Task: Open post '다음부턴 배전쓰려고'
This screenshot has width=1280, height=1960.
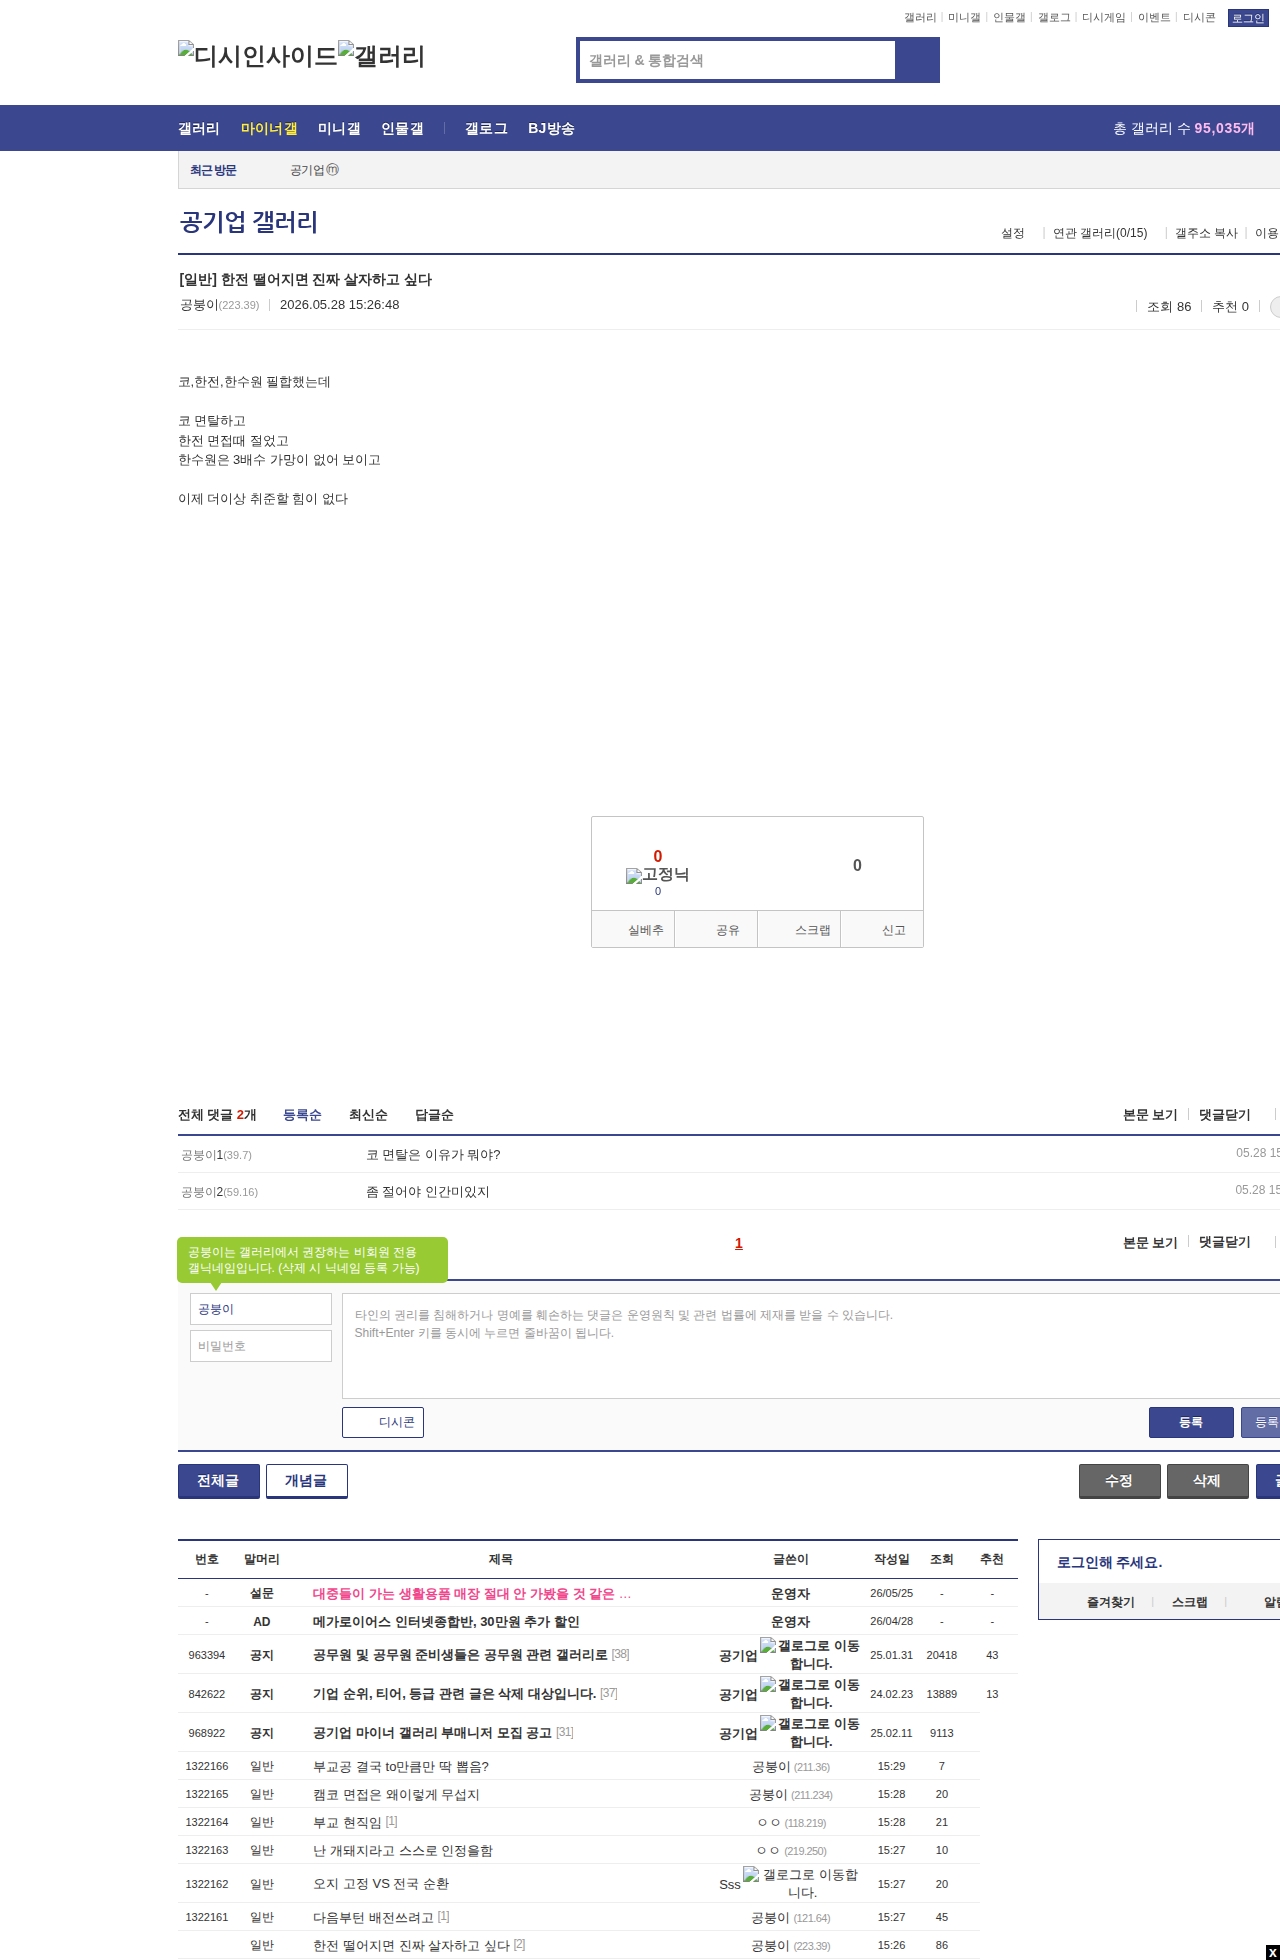Action: point(373,1918)
